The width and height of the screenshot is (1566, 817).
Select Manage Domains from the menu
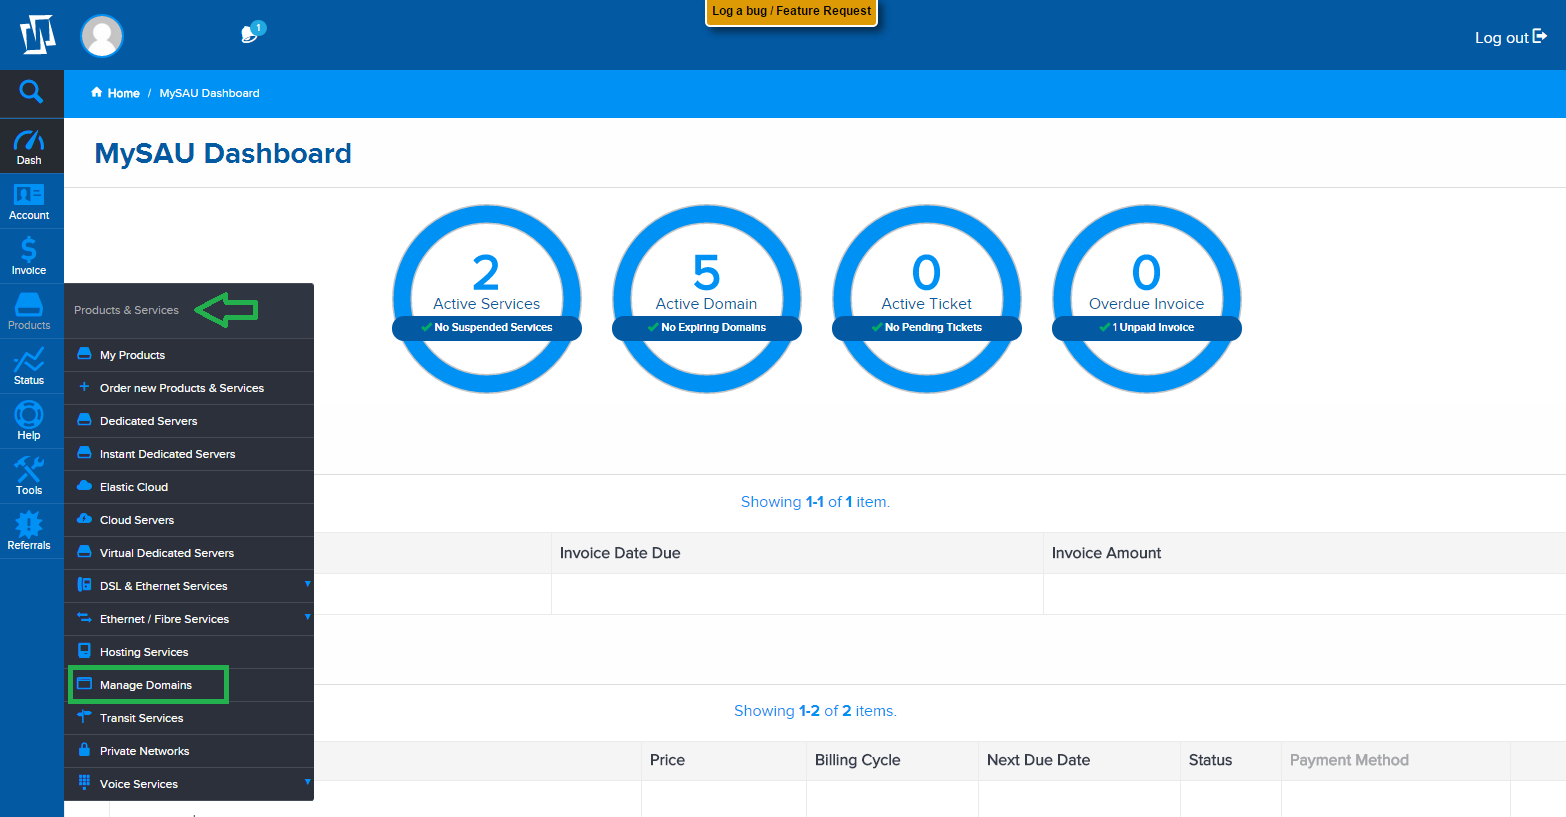[x=146, y=685]
